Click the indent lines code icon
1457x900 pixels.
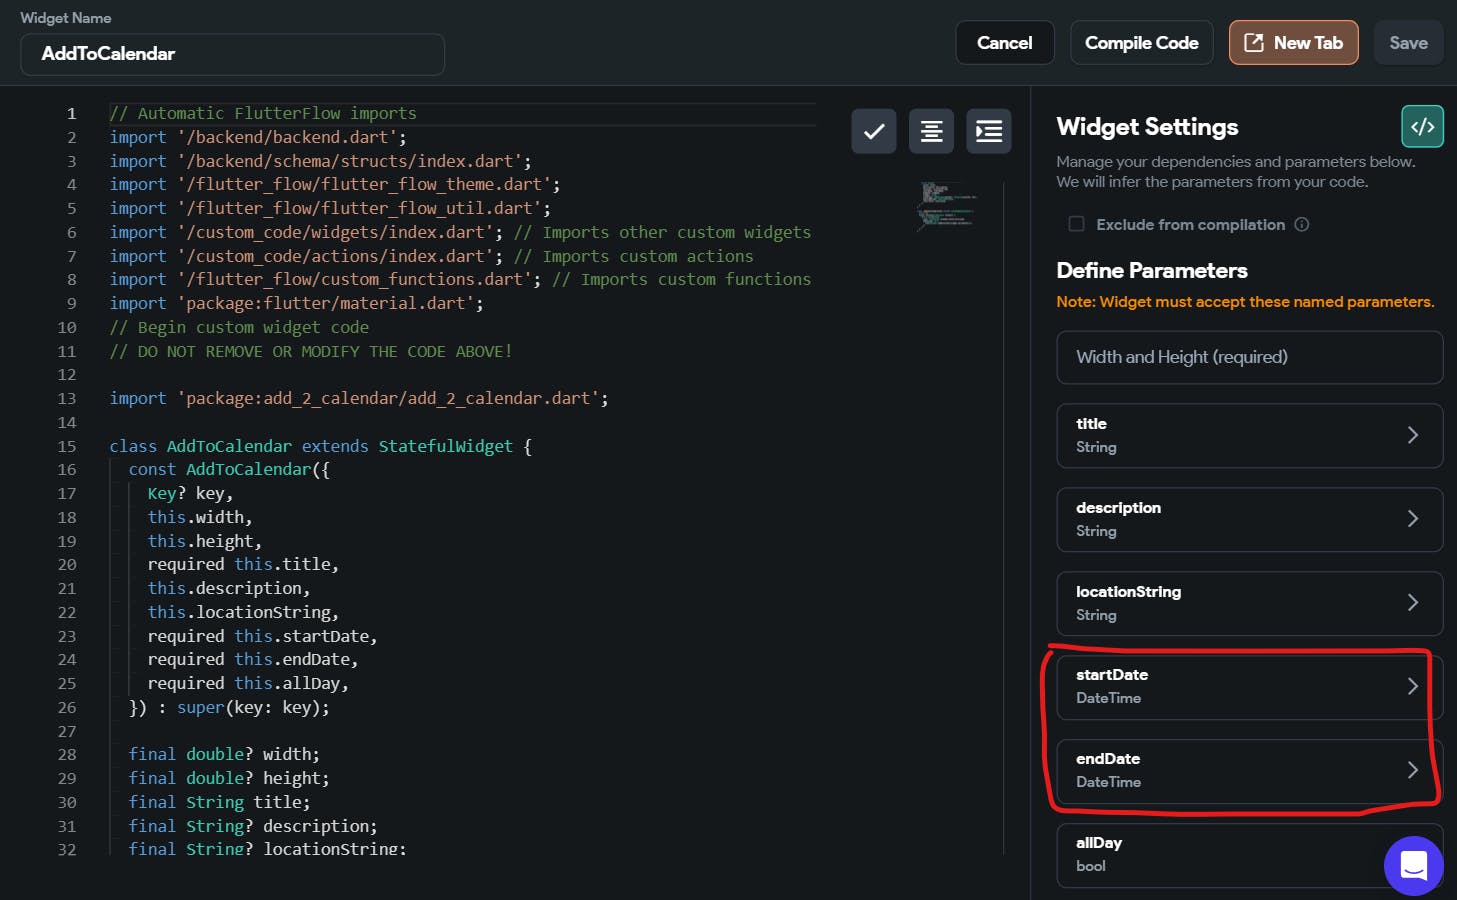point(988,131)
